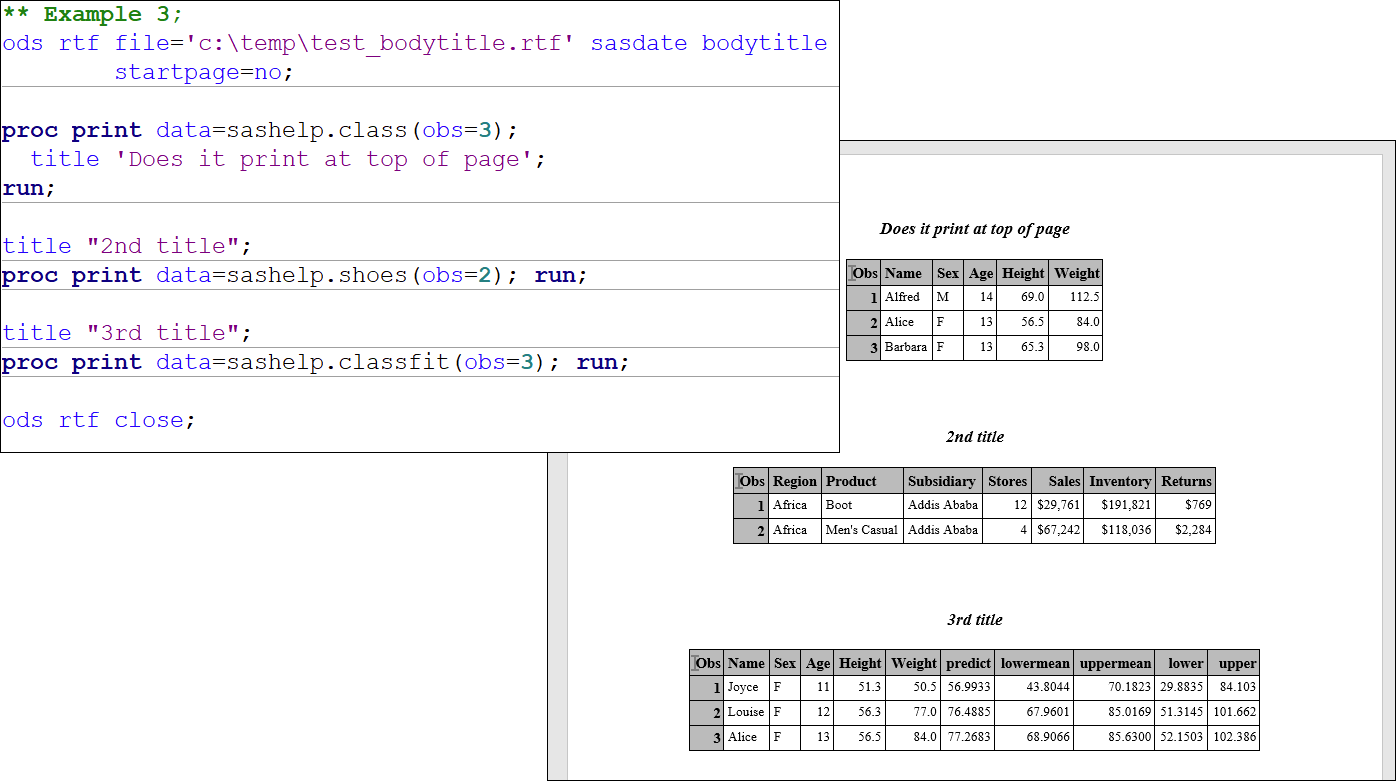This screenshot has width=1396, height=781.
Task: Click the 'bodytitle' option in the ods statement
Action: [764, 43]
